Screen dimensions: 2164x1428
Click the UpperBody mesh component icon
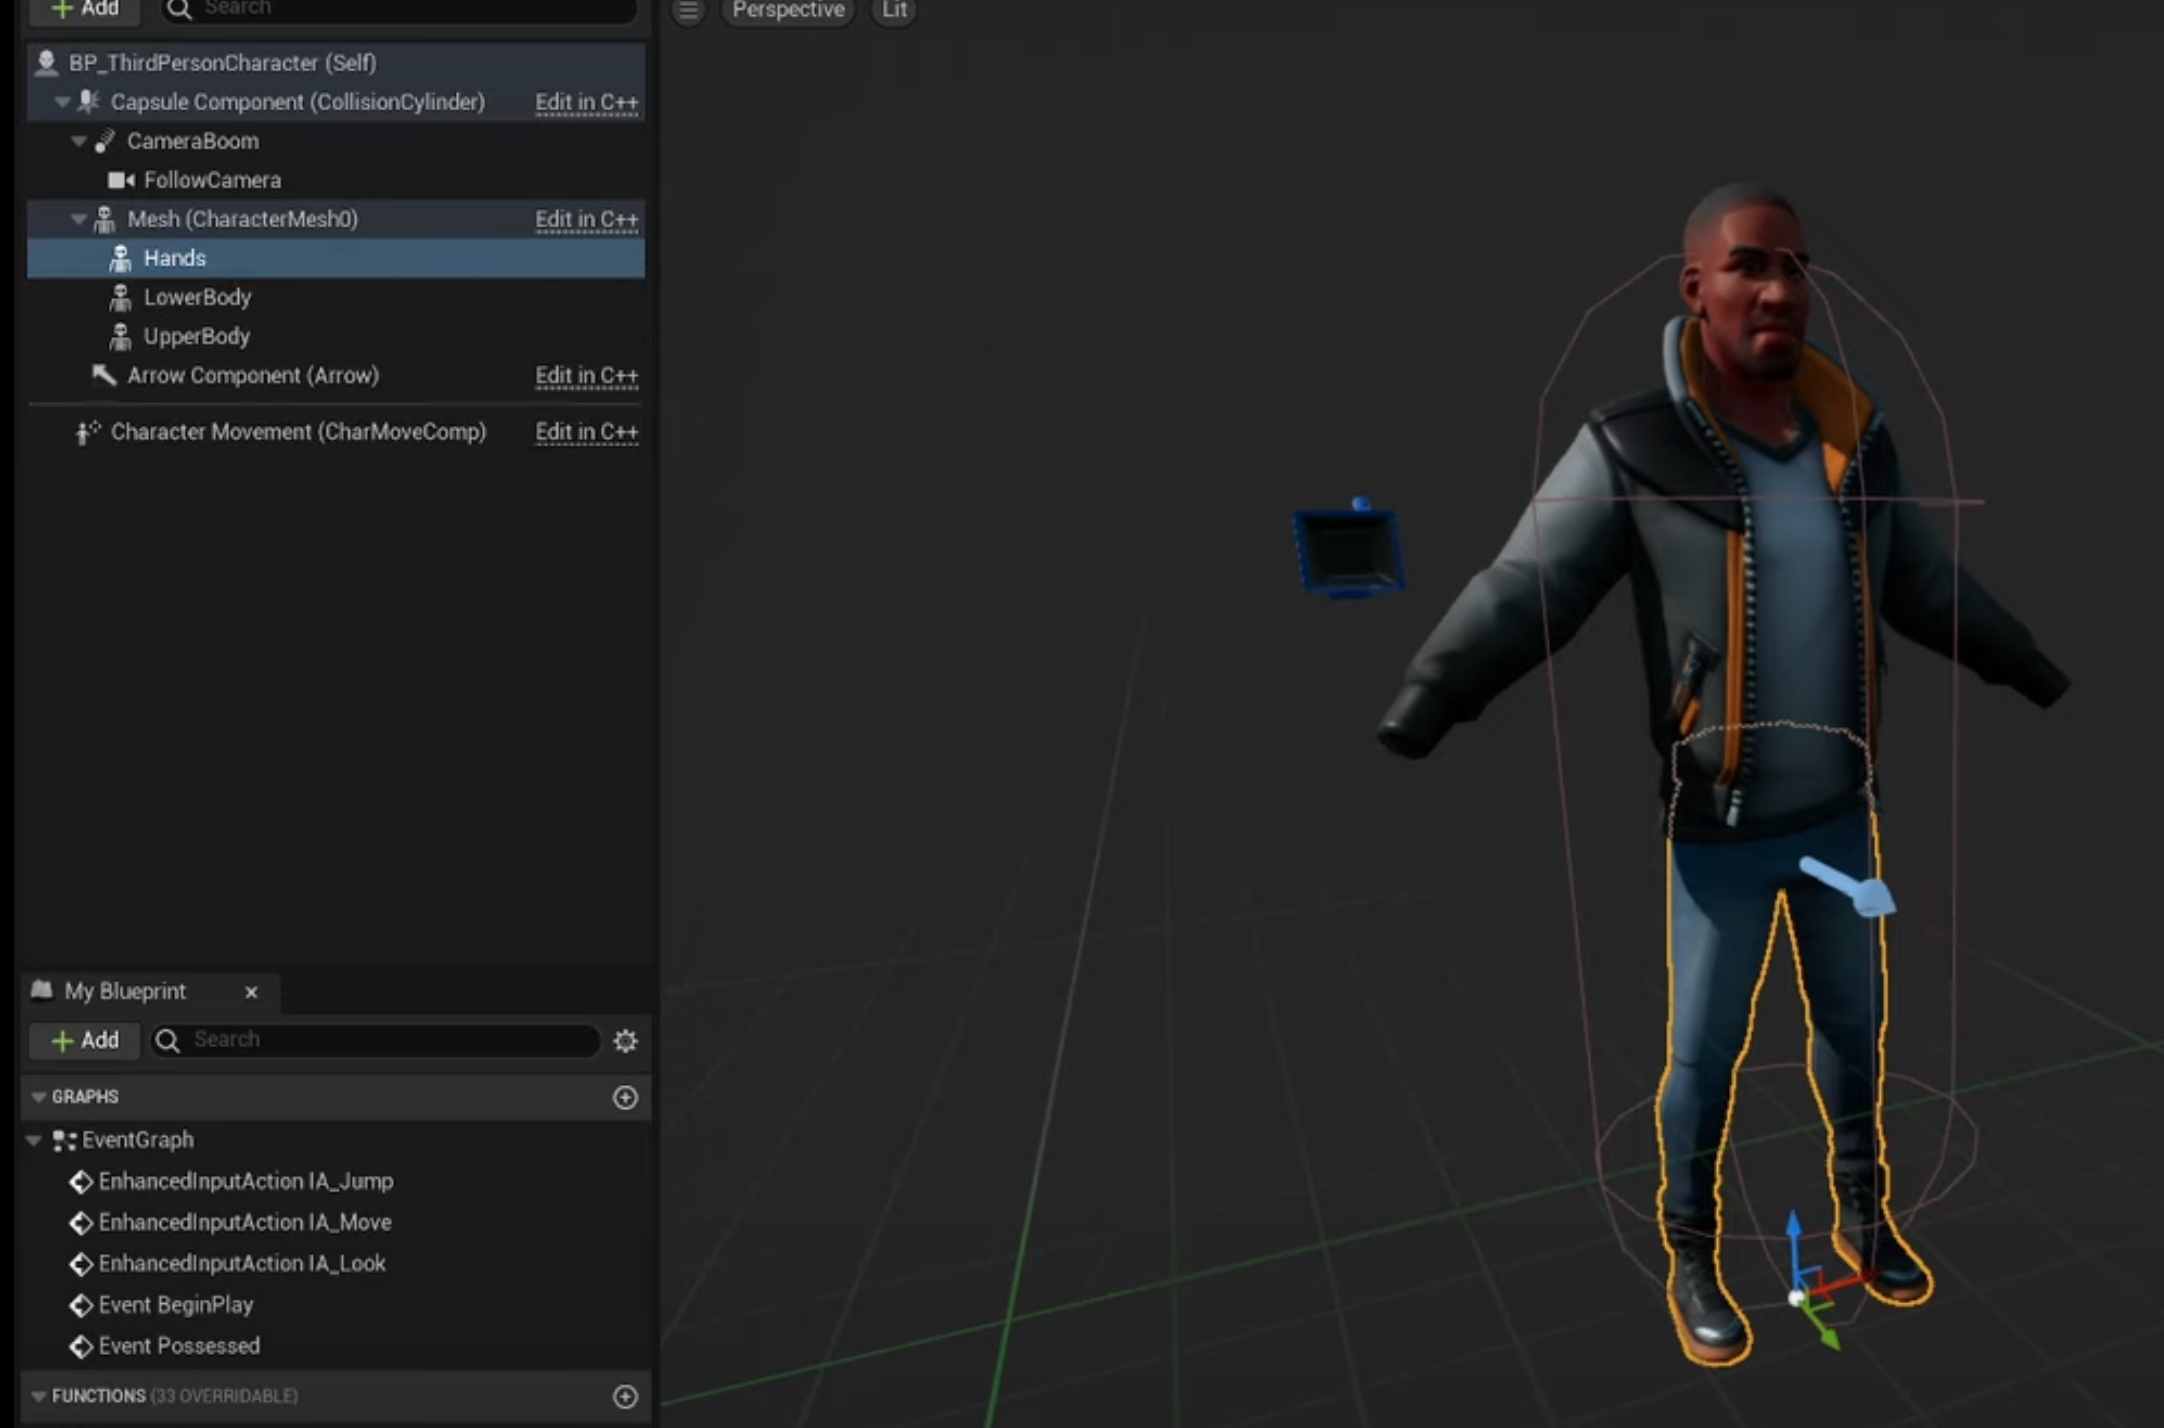(x=120, y=336)
